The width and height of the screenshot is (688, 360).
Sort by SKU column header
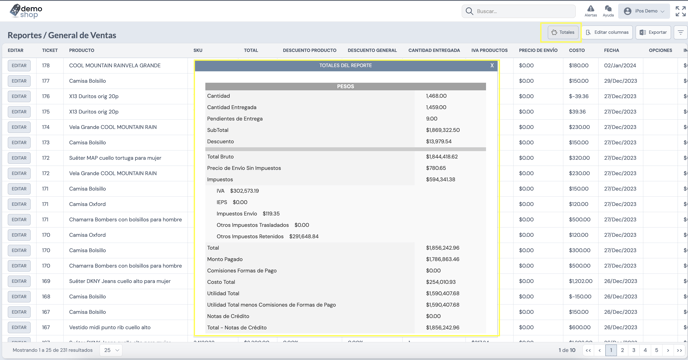(x=198, y=50)
